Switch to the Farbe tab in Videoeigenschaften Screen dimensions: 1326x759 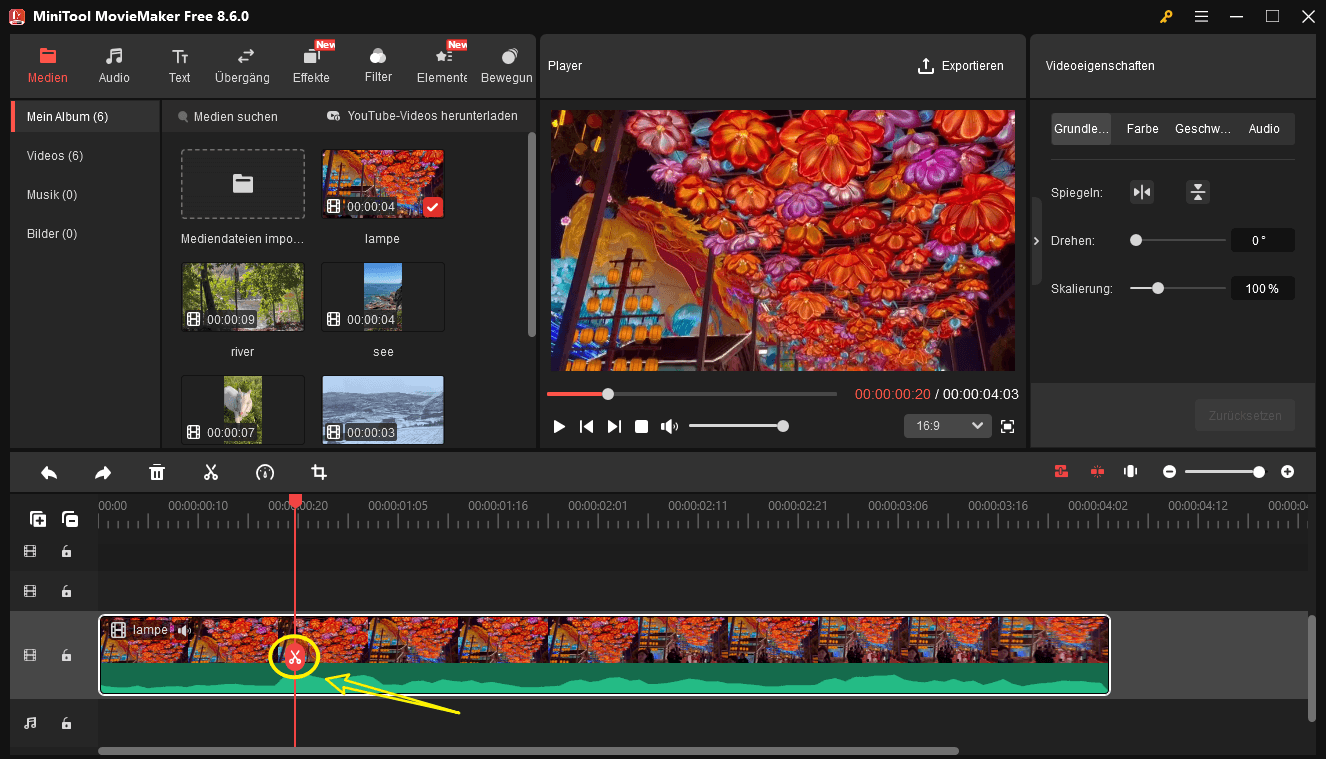(x=1141, y=128)
